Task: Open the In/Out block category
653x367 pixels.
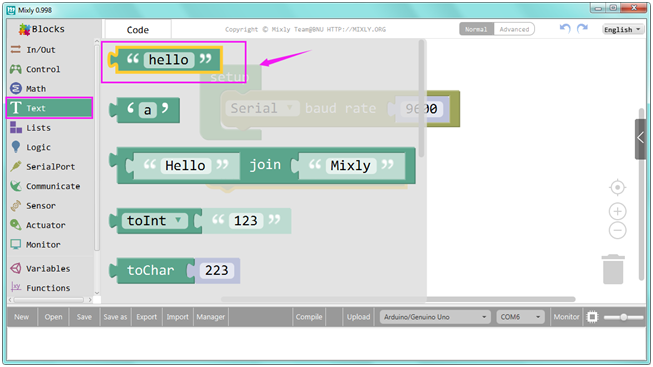Action: [49, 50]
